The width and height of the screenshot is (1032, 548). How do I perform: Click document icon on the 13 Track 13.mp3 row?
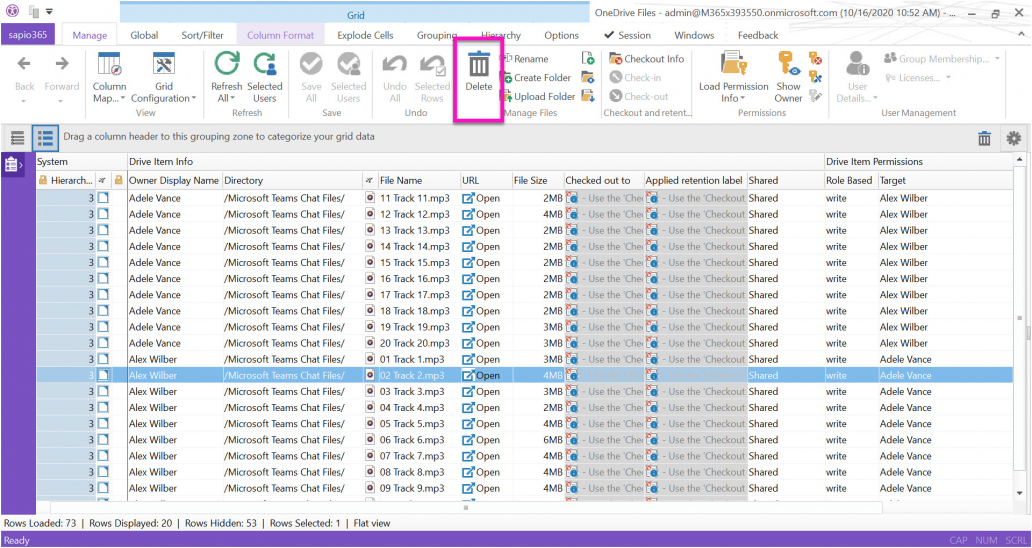coord(103,230)
